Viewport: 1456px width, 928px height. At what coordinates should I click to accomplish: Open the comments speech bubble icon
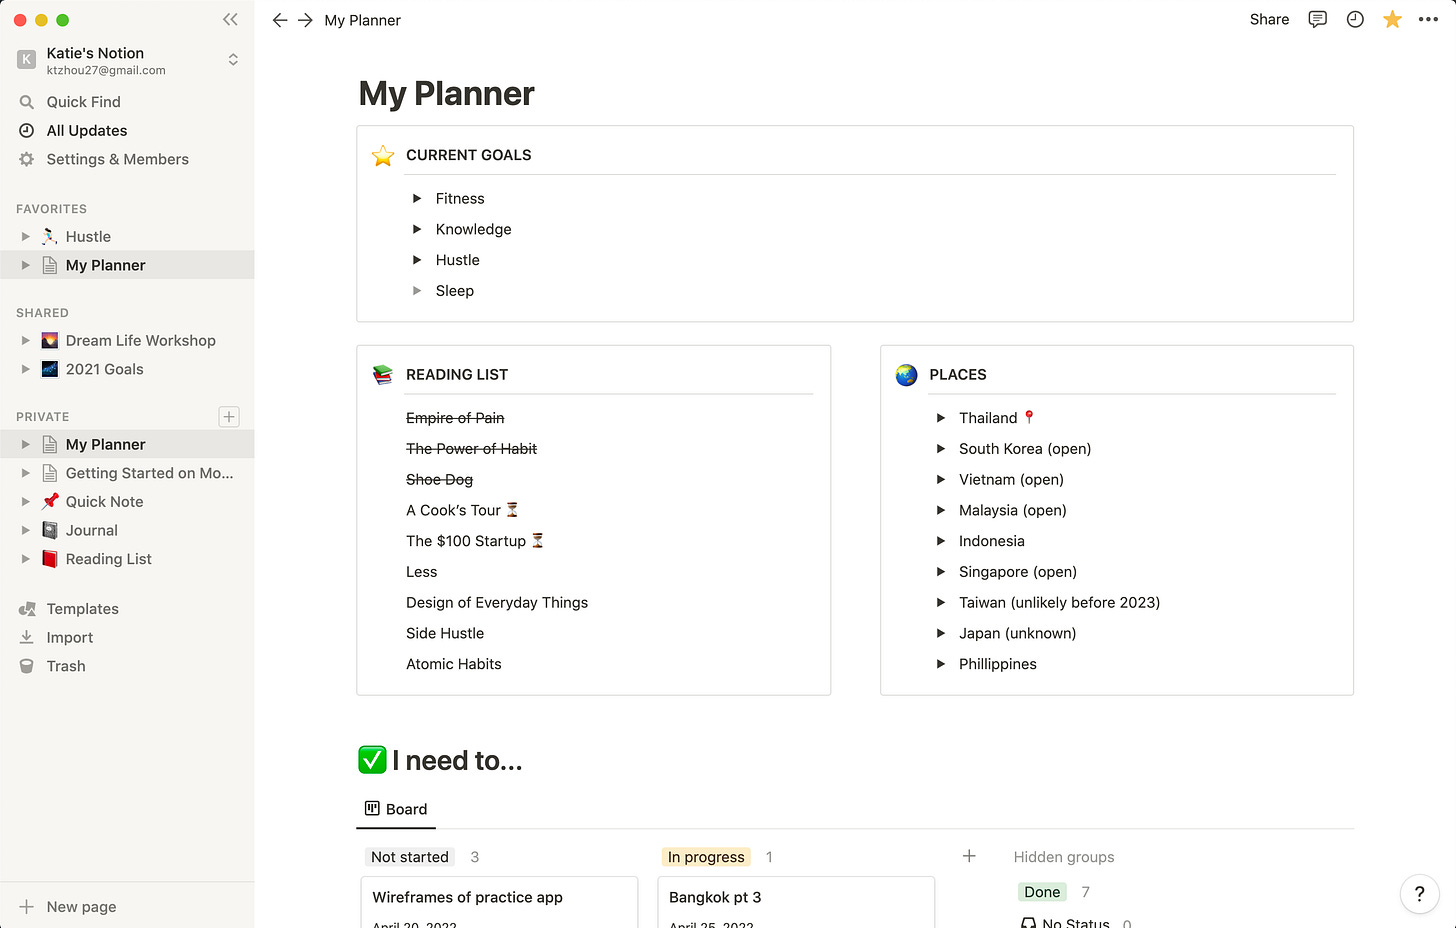(1318, 19)
